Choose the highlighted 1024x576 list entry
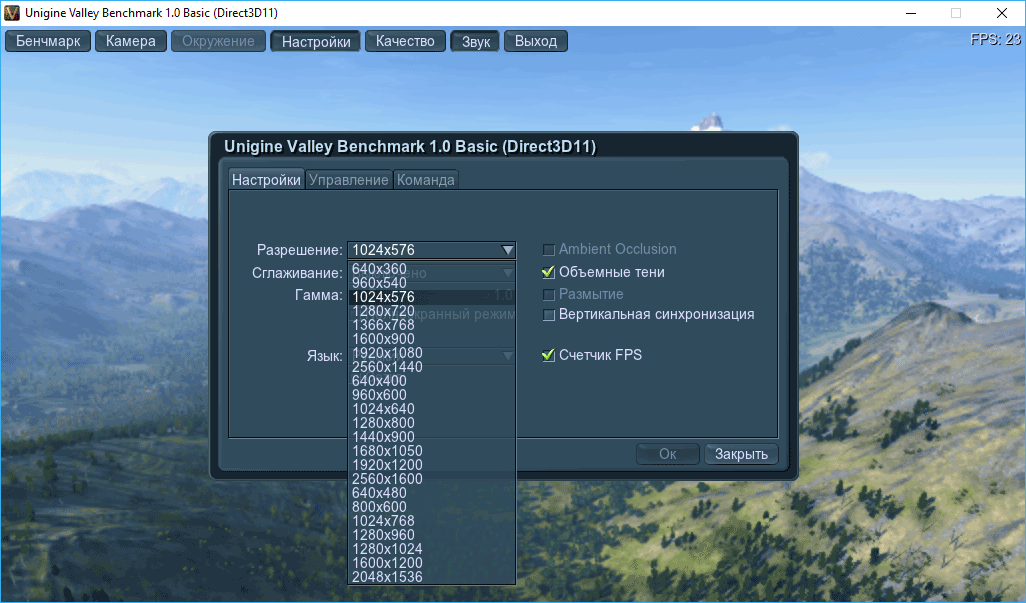The width and height of the screenshot is (1026, 603). point(432,297)
